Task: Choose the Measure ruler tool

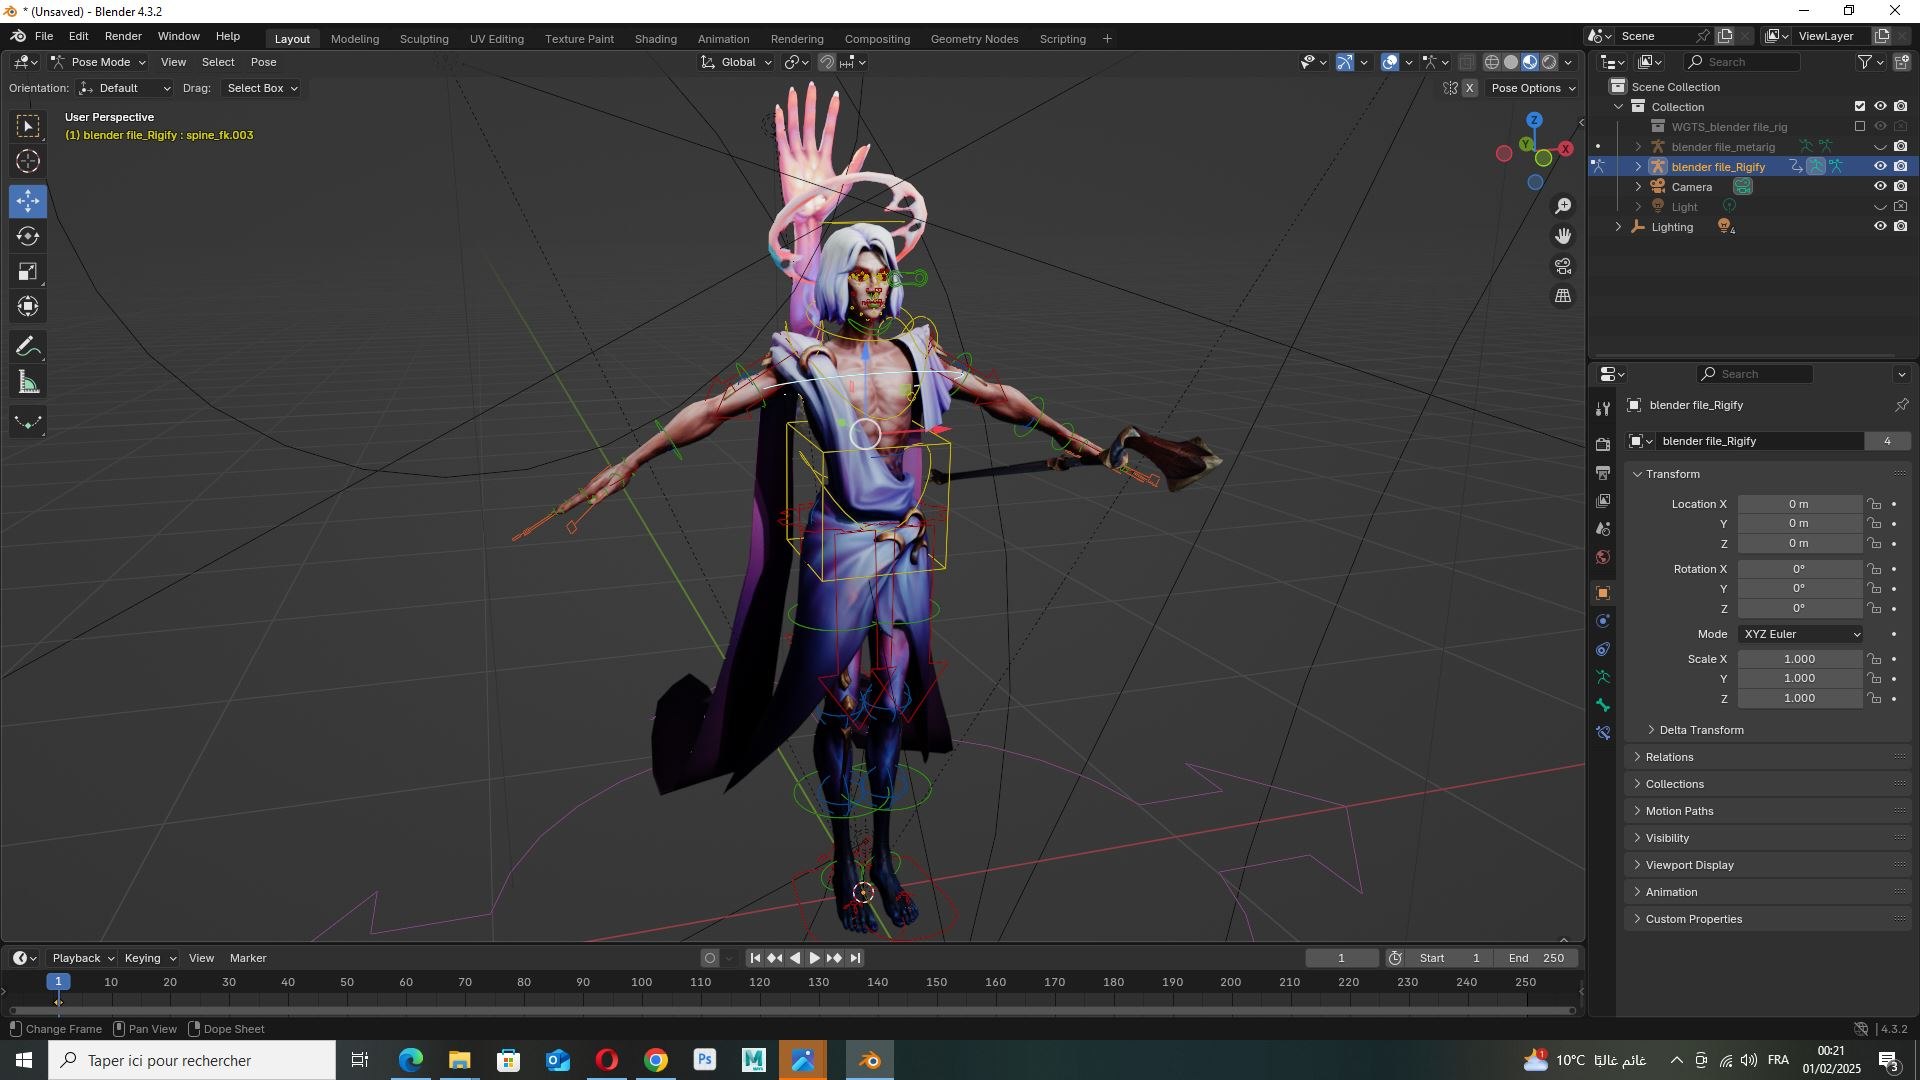Action: [28, 383]
